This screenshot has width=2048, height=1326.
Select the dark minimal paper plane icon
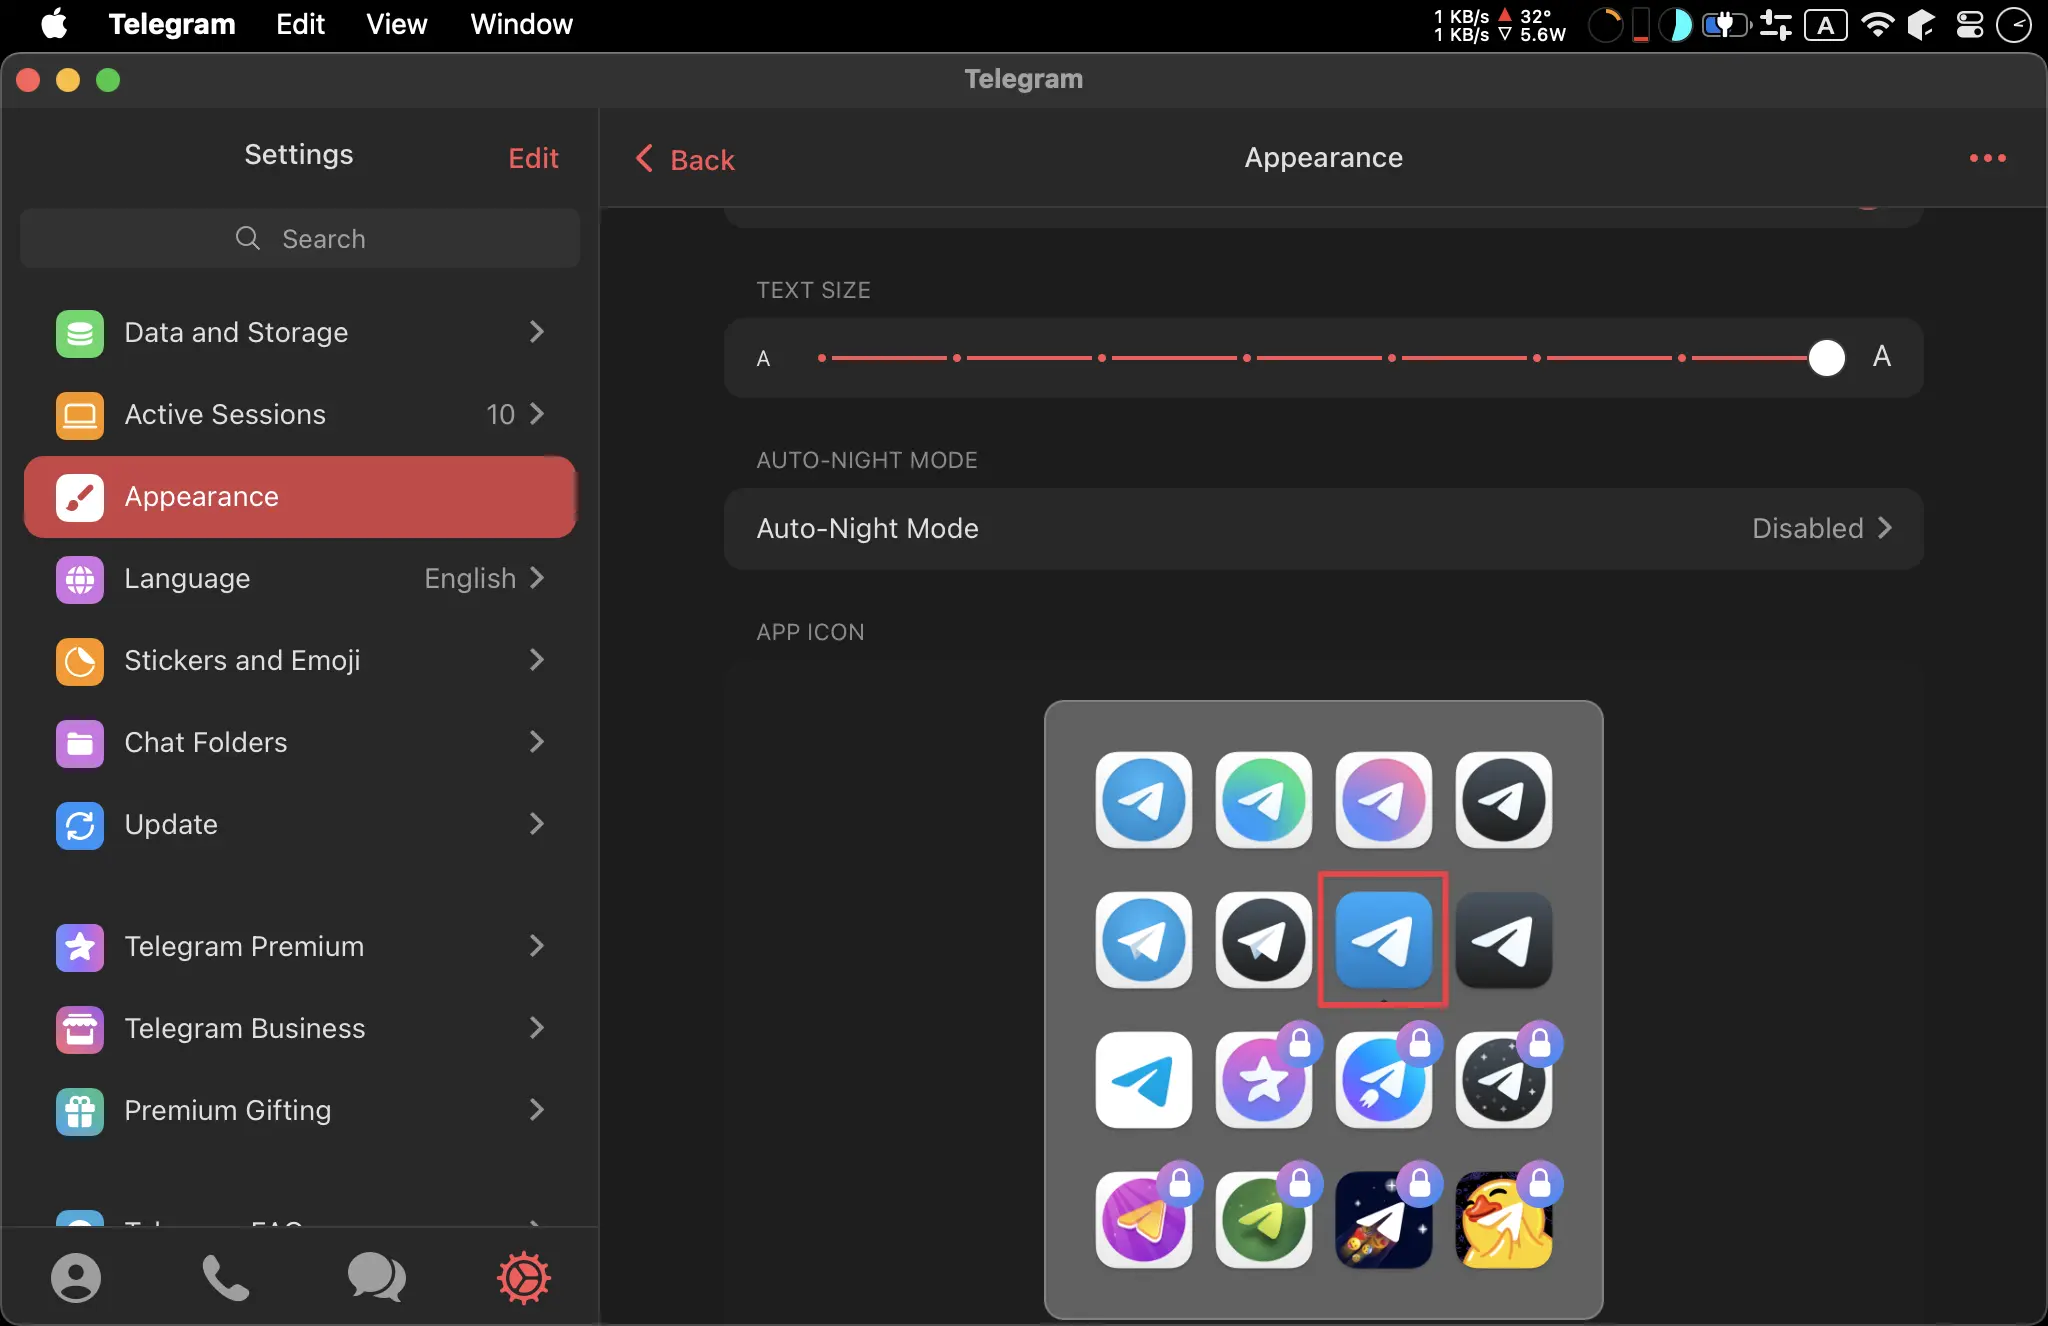1503,939
